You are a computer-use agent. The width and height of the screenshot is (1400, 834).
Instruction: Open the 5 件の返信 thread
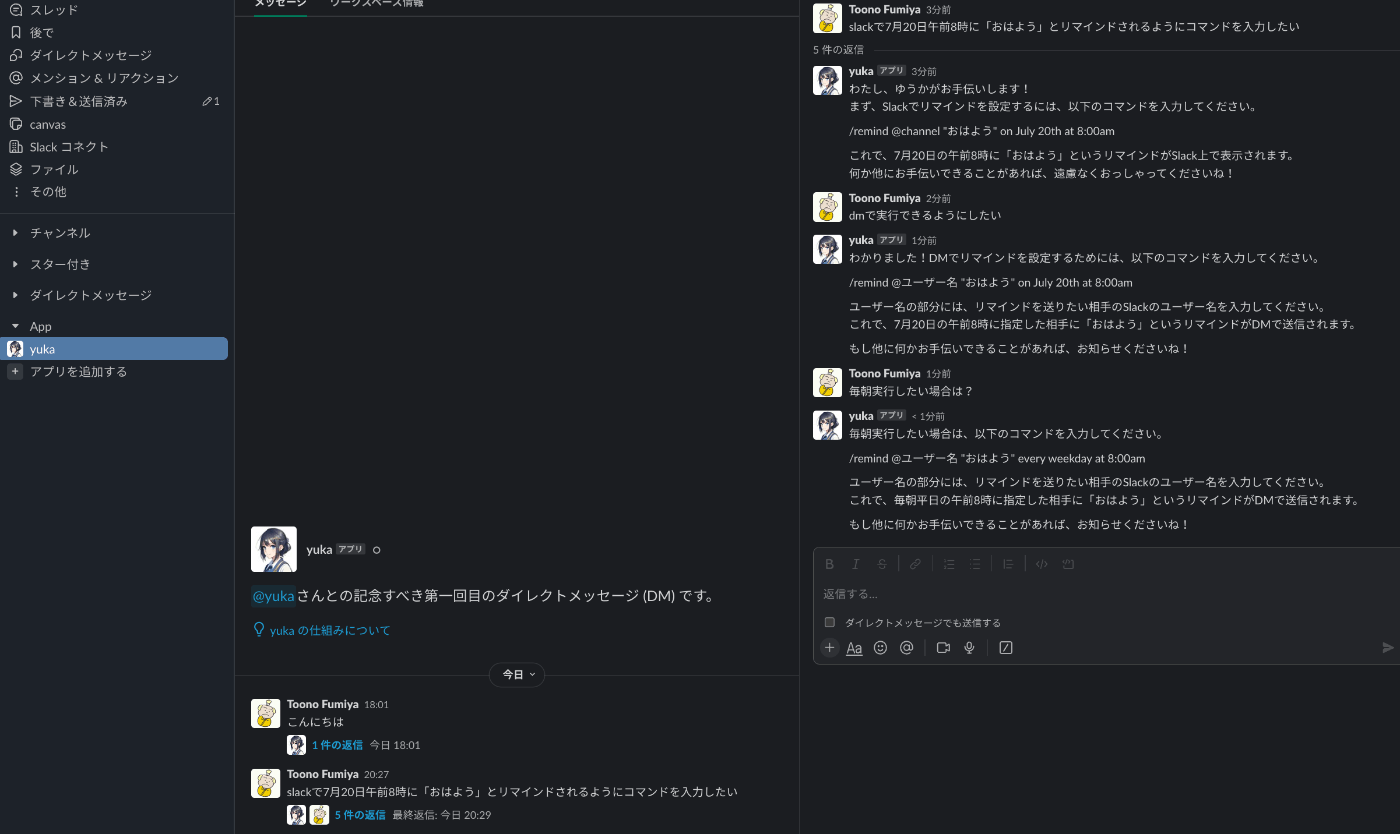coord(360,815)
